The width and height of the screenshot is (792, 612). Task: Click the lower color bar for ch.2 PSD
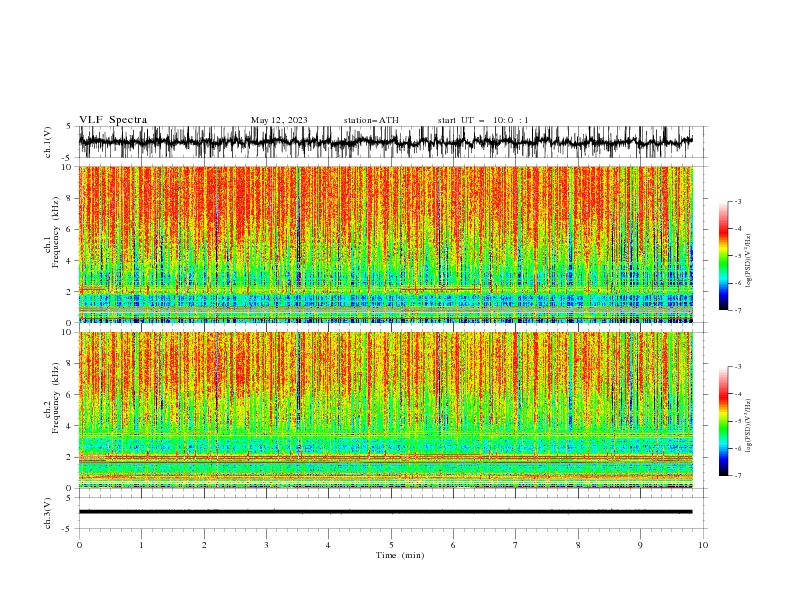[724, 421]
